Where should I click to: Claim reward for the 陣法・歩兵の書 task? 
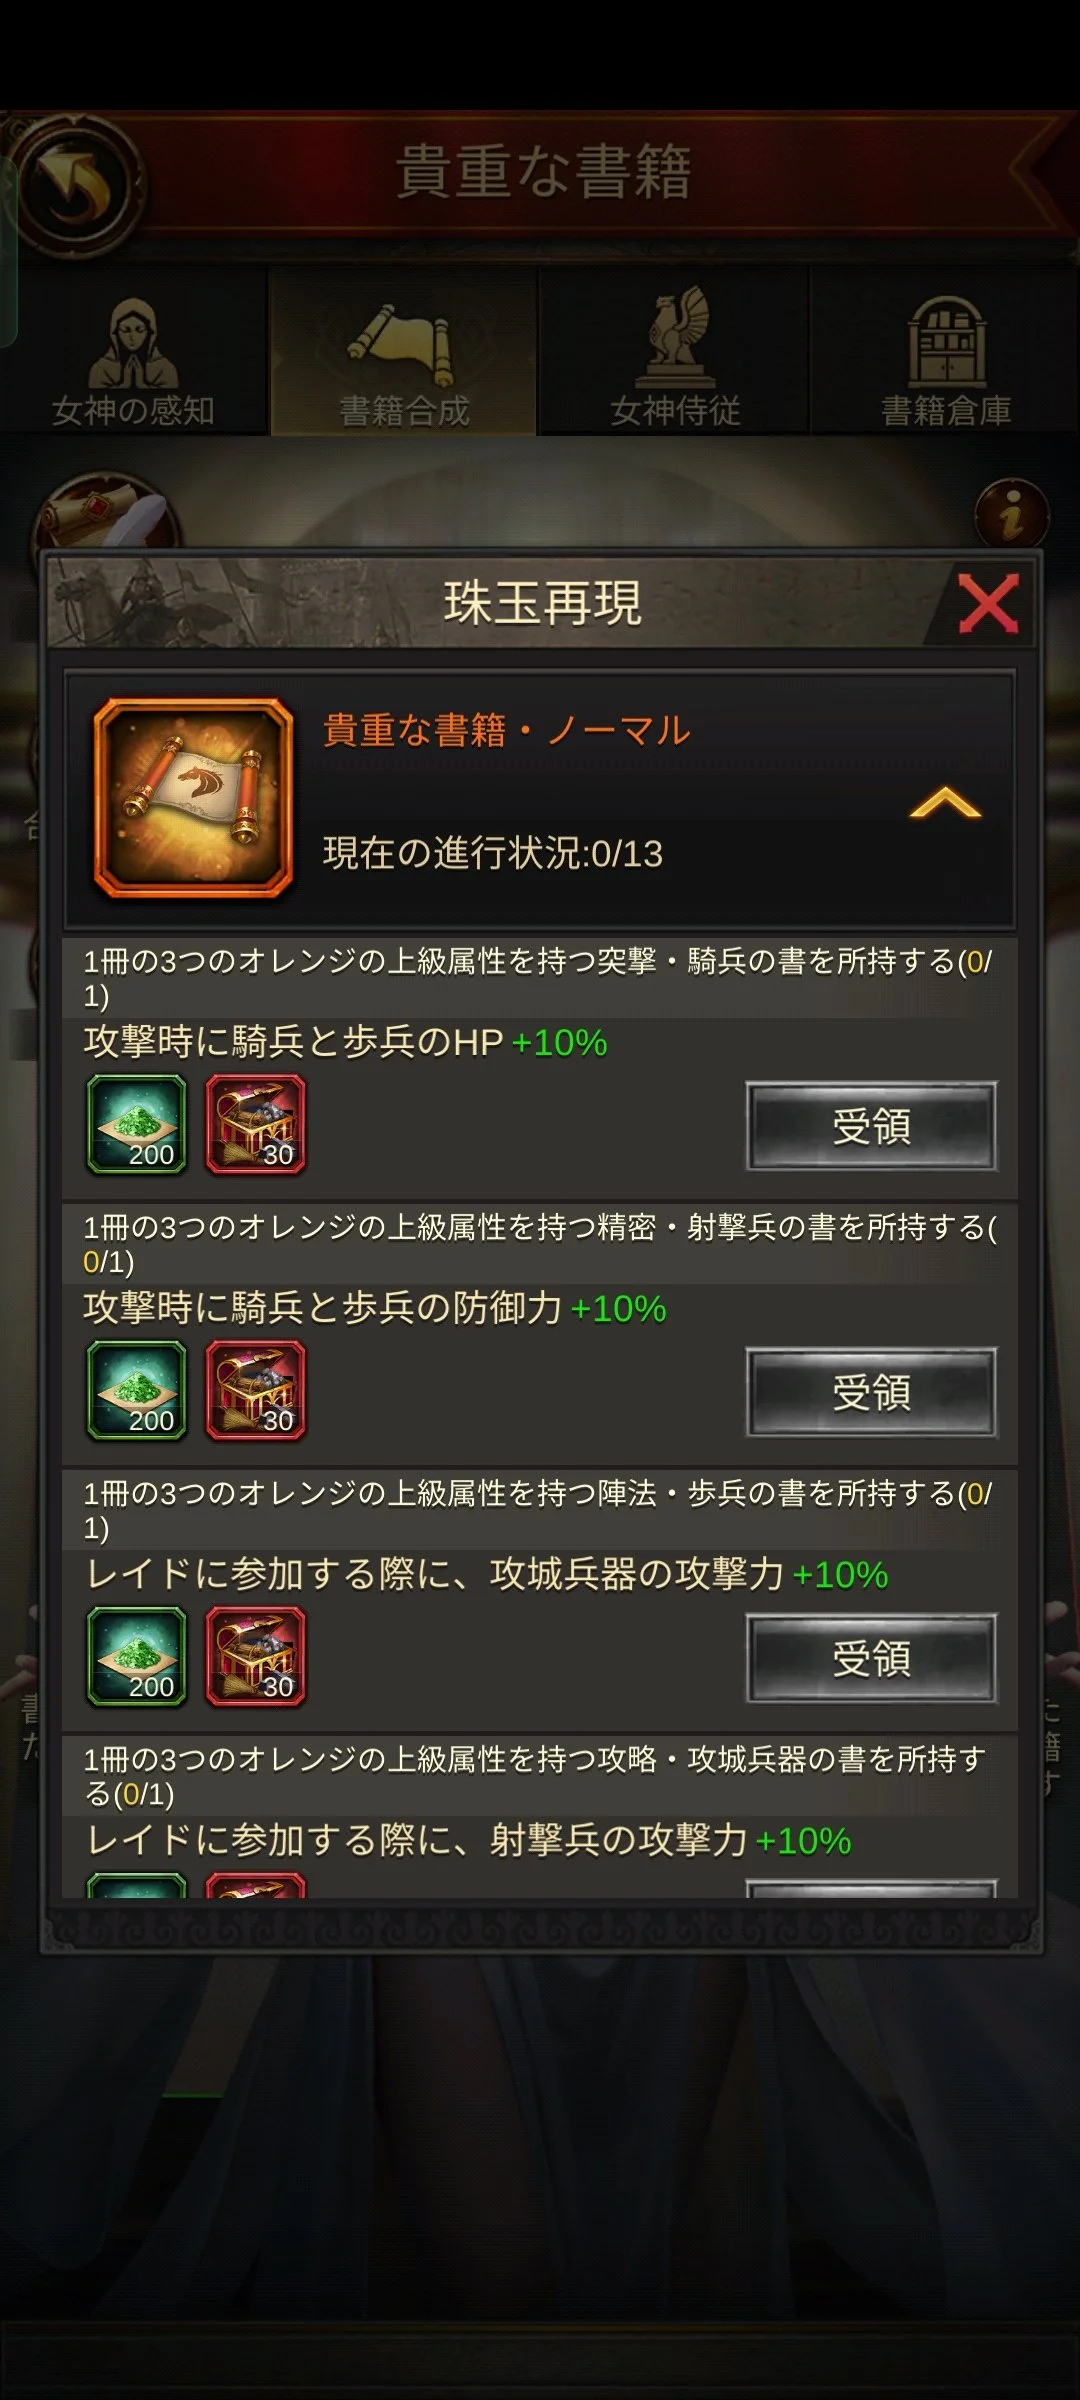pyautogui.click(x=871, y=1658)
